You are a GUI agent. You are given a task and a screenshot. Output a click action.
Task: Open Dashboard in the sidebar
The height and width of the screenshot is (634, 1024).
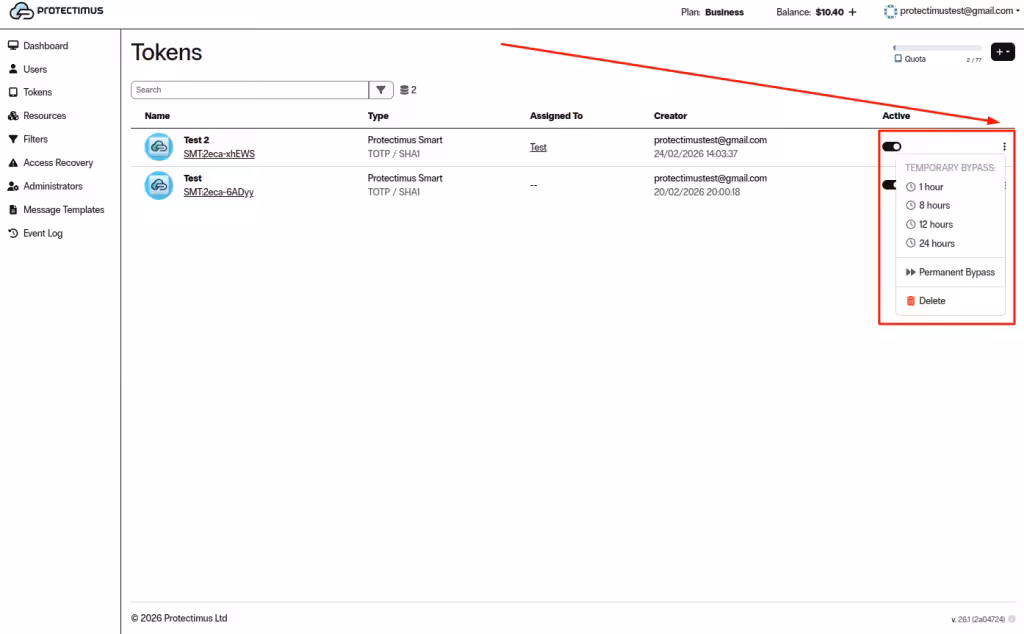[45, 46]
